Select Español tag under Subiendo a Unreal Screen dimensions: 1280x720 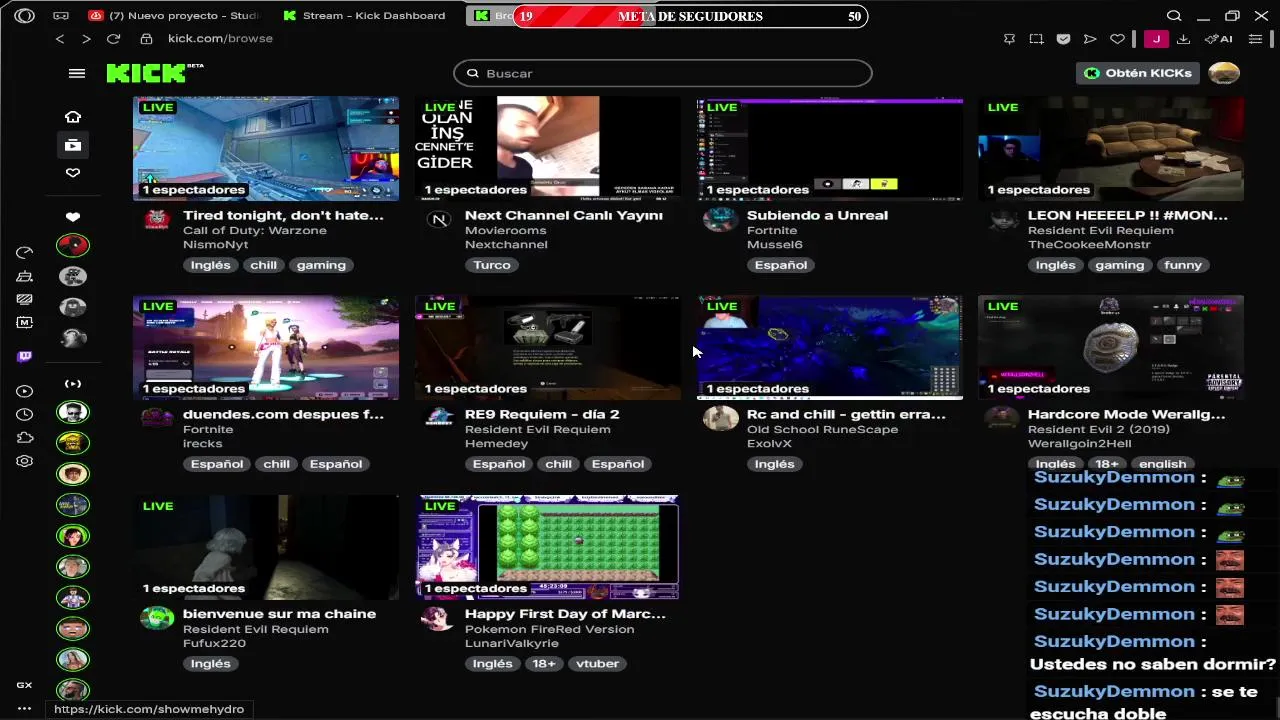[x=780, y=265]
